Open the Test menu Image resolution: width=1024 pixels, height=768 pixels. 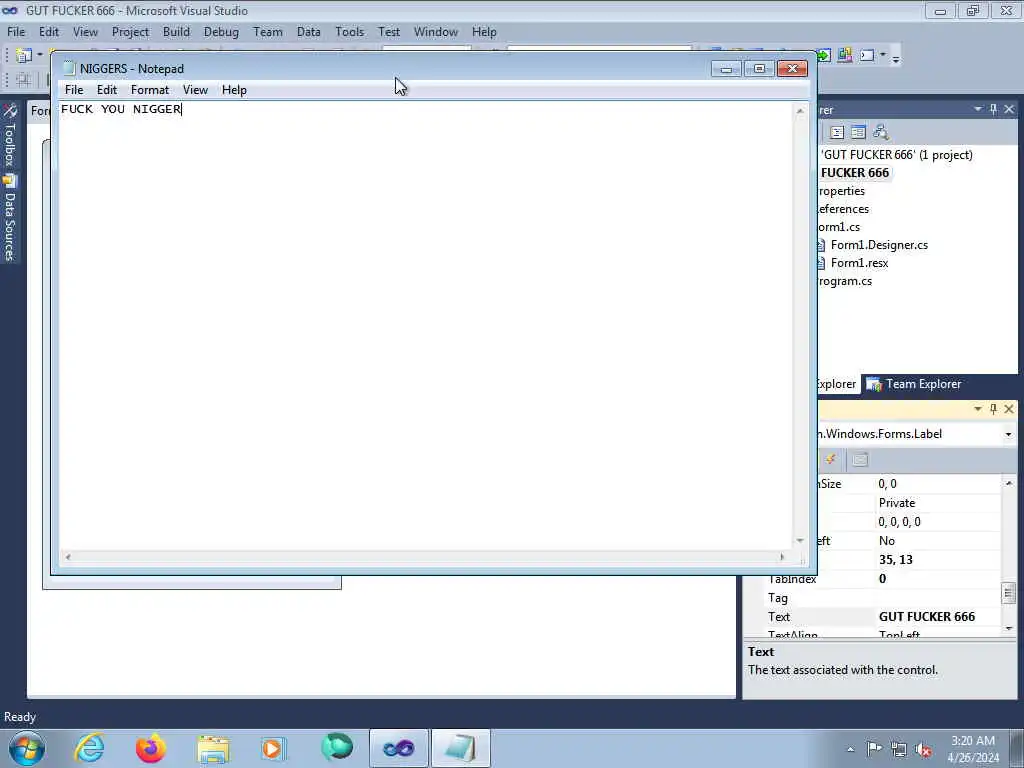[389, 32]
